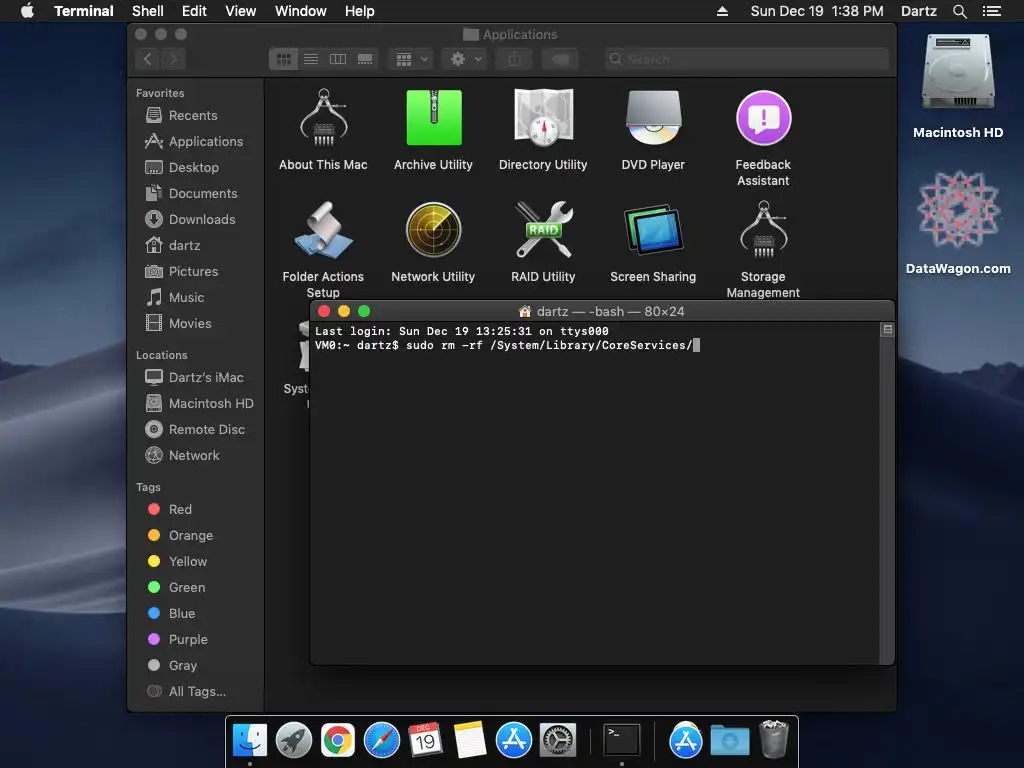The image size is (1024, 768).
Task: Show All Tags in Finder sidebar
Action: point(195,692)
